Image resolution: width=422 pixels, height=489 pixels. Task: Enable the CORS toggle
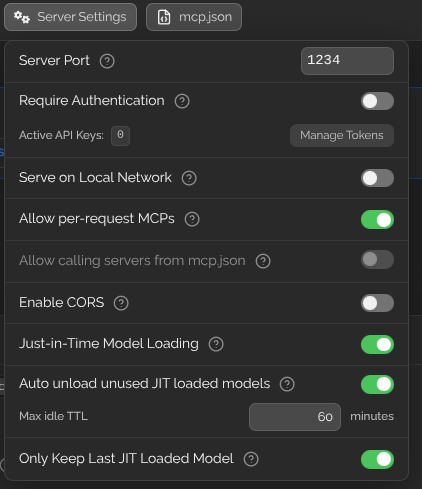[377, 303]
